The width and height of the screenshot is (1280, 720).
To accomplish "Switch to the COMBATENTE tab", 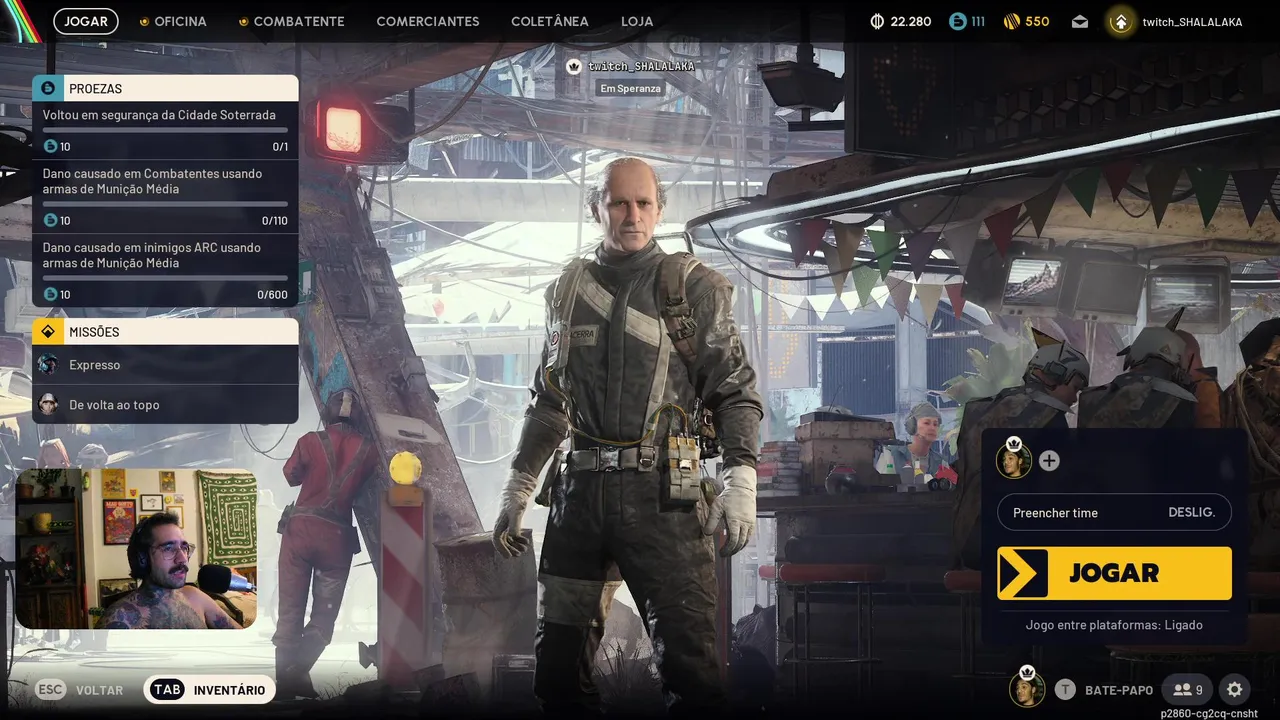I will click(291, 21).
